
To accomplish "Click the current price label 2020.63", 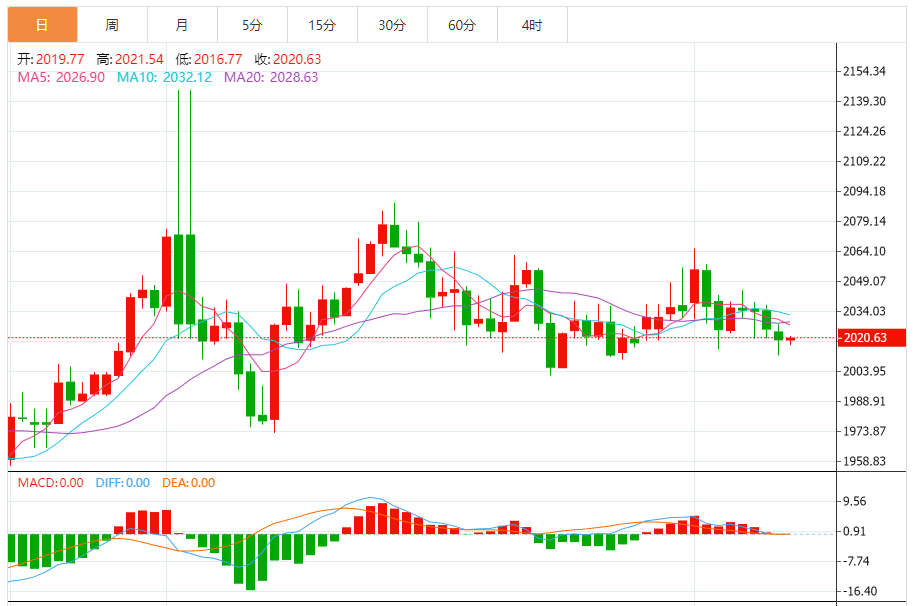I will tap(871, 338).
